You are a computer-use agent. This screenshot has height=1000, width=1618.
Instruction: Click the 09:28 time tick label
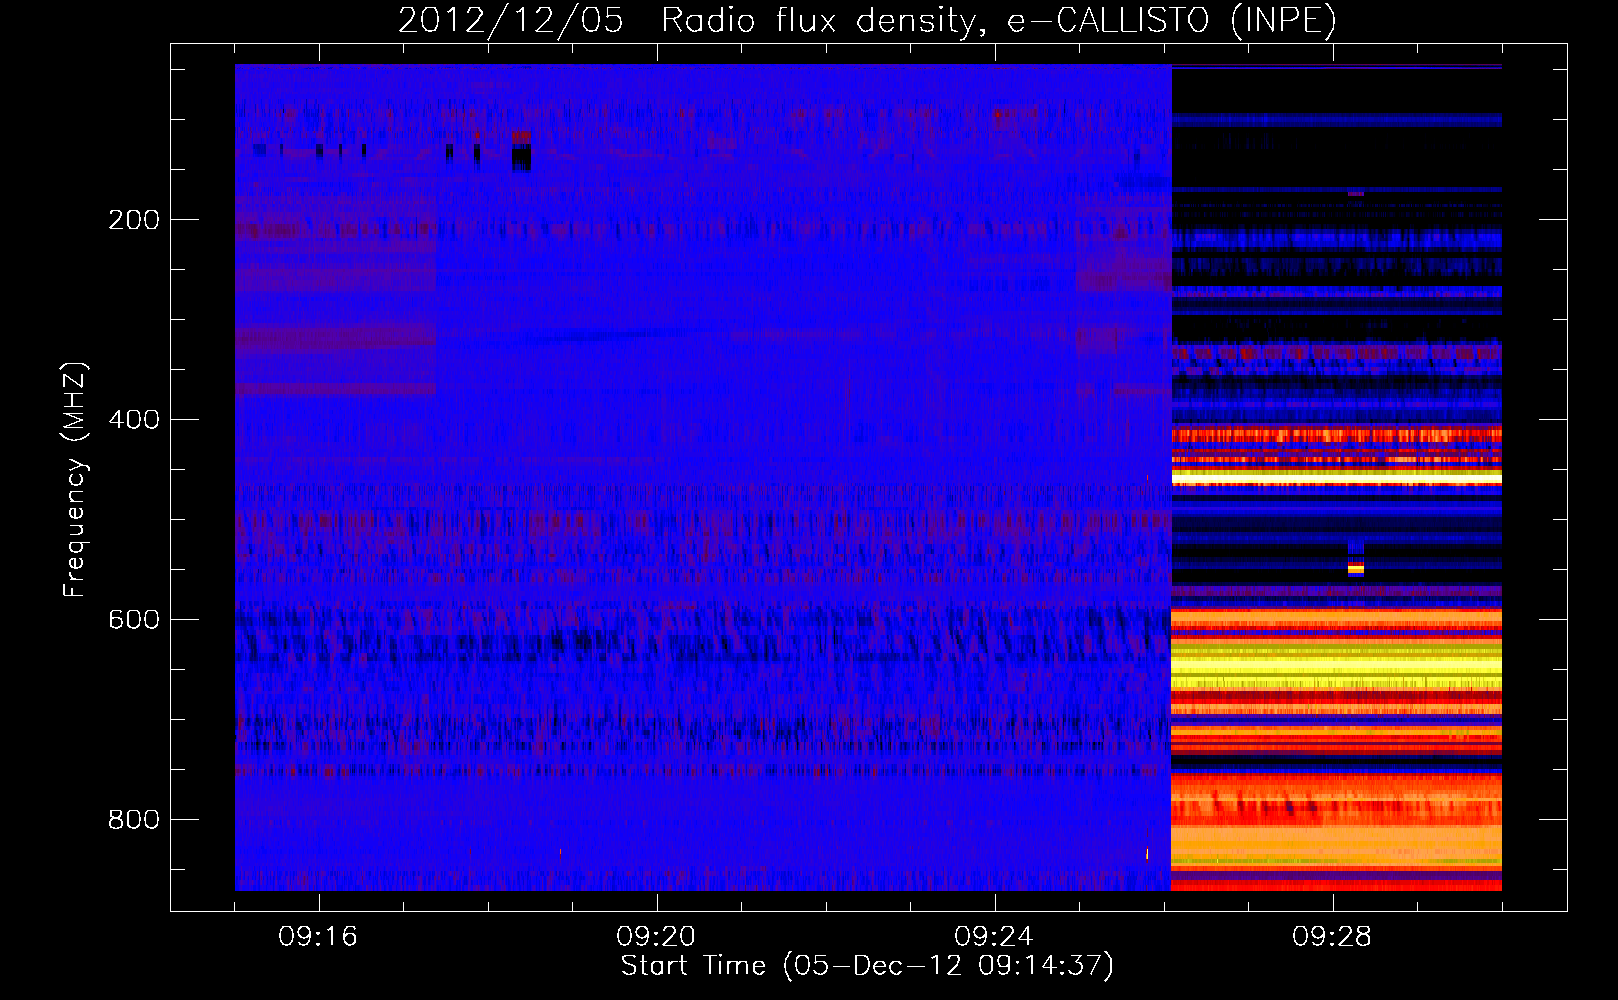(1332, 937)
